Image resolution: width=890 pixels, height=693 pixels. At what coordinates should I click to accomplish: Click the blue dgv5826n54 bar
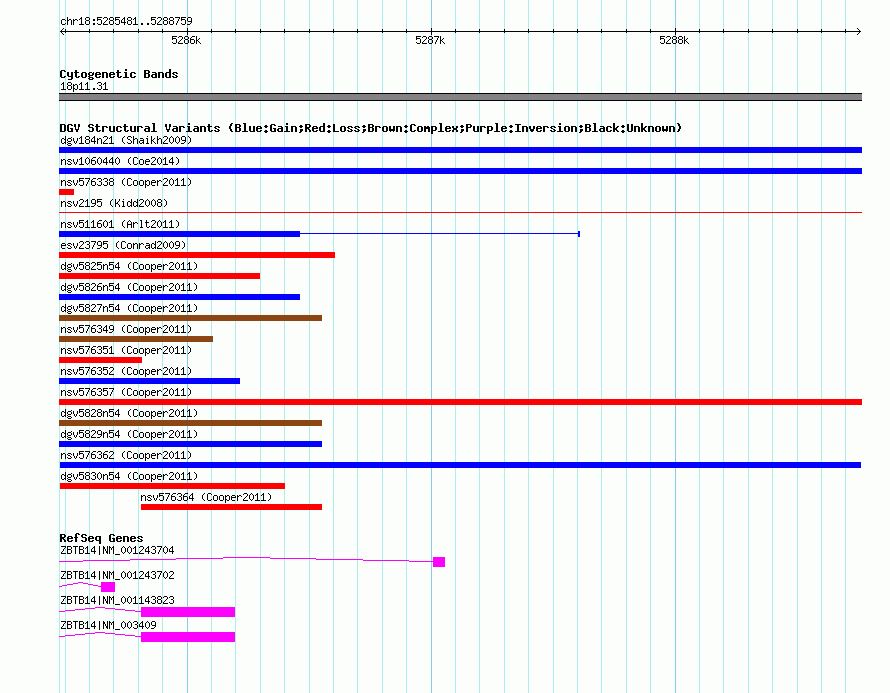pyautogui.click(x=179, y=297)
